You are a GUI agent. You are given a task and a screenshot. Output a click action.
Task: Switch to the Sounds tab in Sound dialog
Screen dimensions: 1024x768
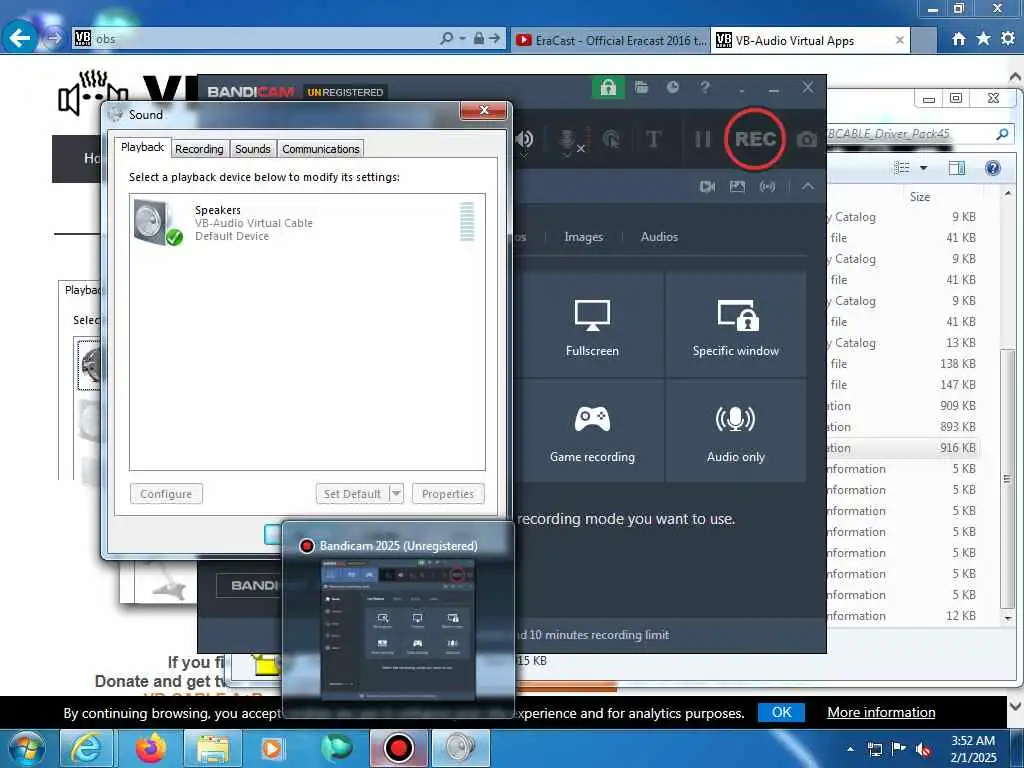pos(253,149)
